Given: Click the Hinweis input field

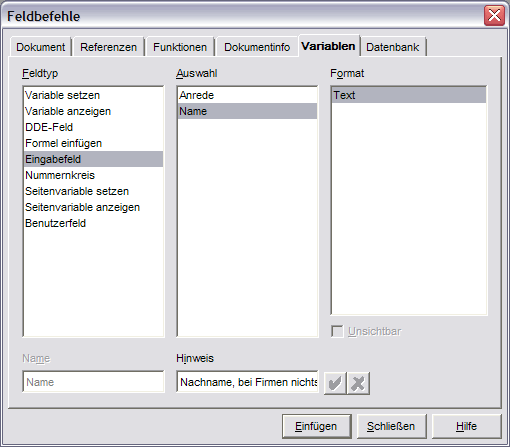Looking at the screenshot, I should click(x=247, y=382).
